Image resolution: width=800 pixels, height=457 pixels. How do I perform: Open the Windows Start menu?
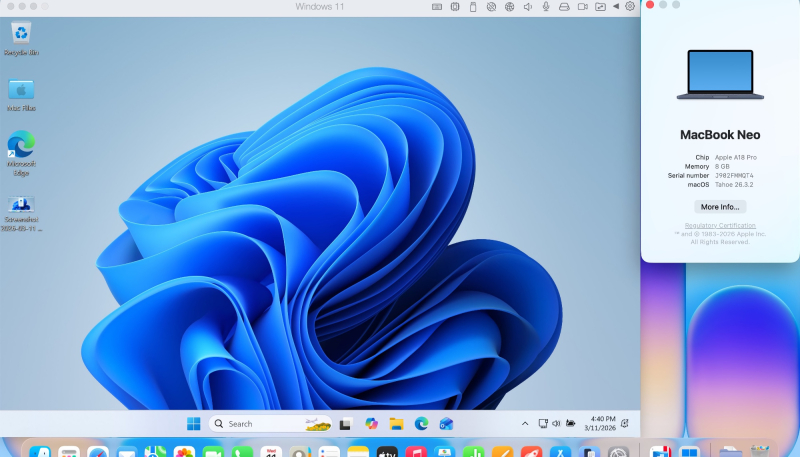pos(194,424)
